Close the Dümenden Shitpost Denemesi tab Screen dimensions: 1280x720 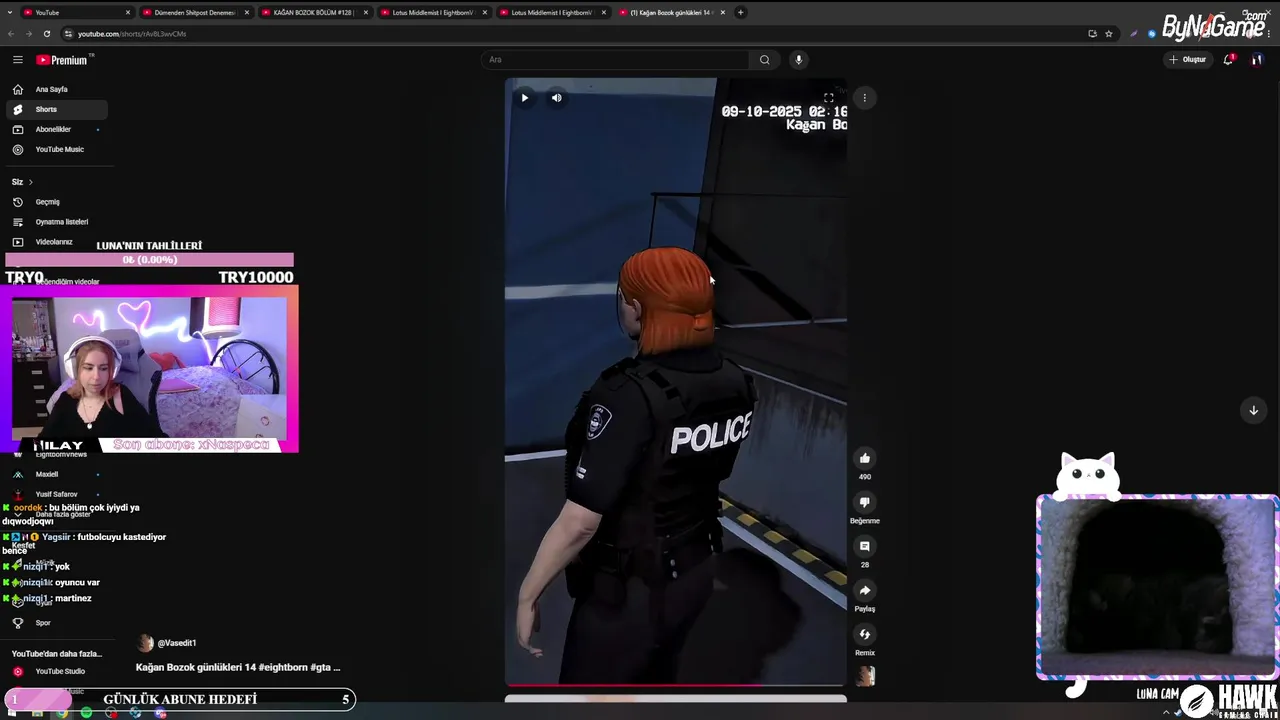tap(246, 12)
